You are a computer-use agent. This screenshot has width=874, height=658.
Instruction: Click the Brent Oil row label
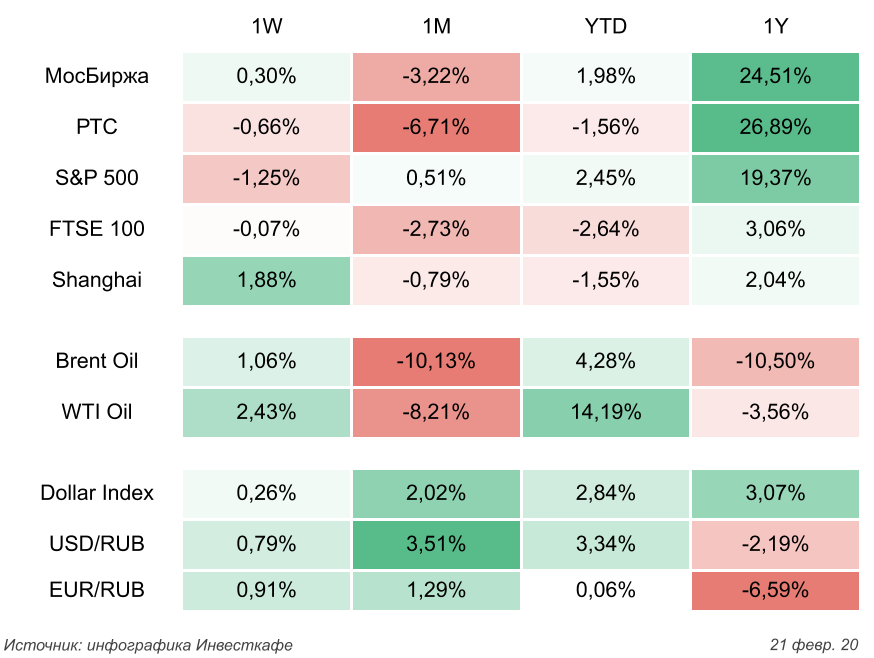pyautogui.click(x=97, y=361)
